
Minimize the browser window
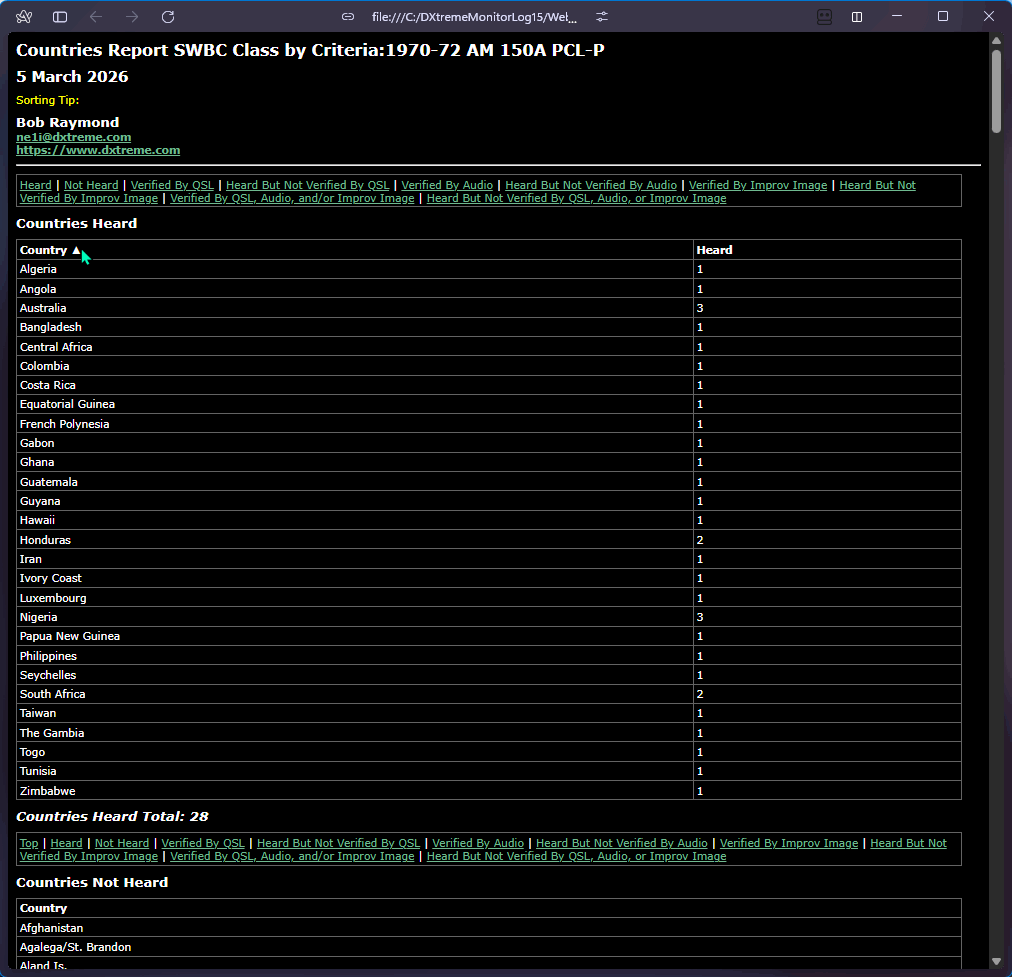click(x=899, y=17)
